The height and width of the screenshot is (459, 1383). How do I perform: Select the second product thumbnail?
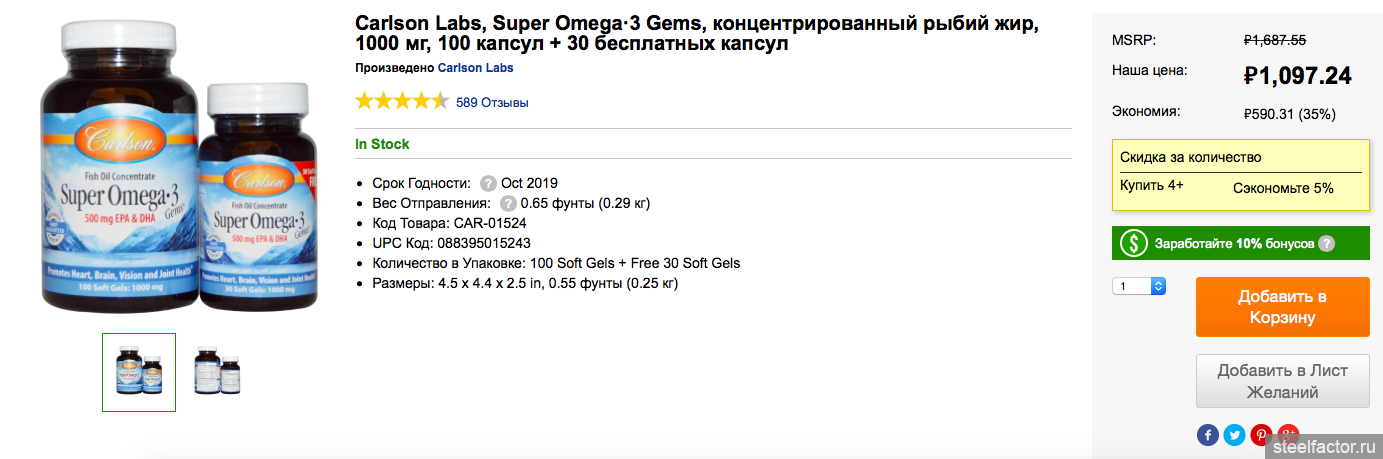(x=217, y=372)
